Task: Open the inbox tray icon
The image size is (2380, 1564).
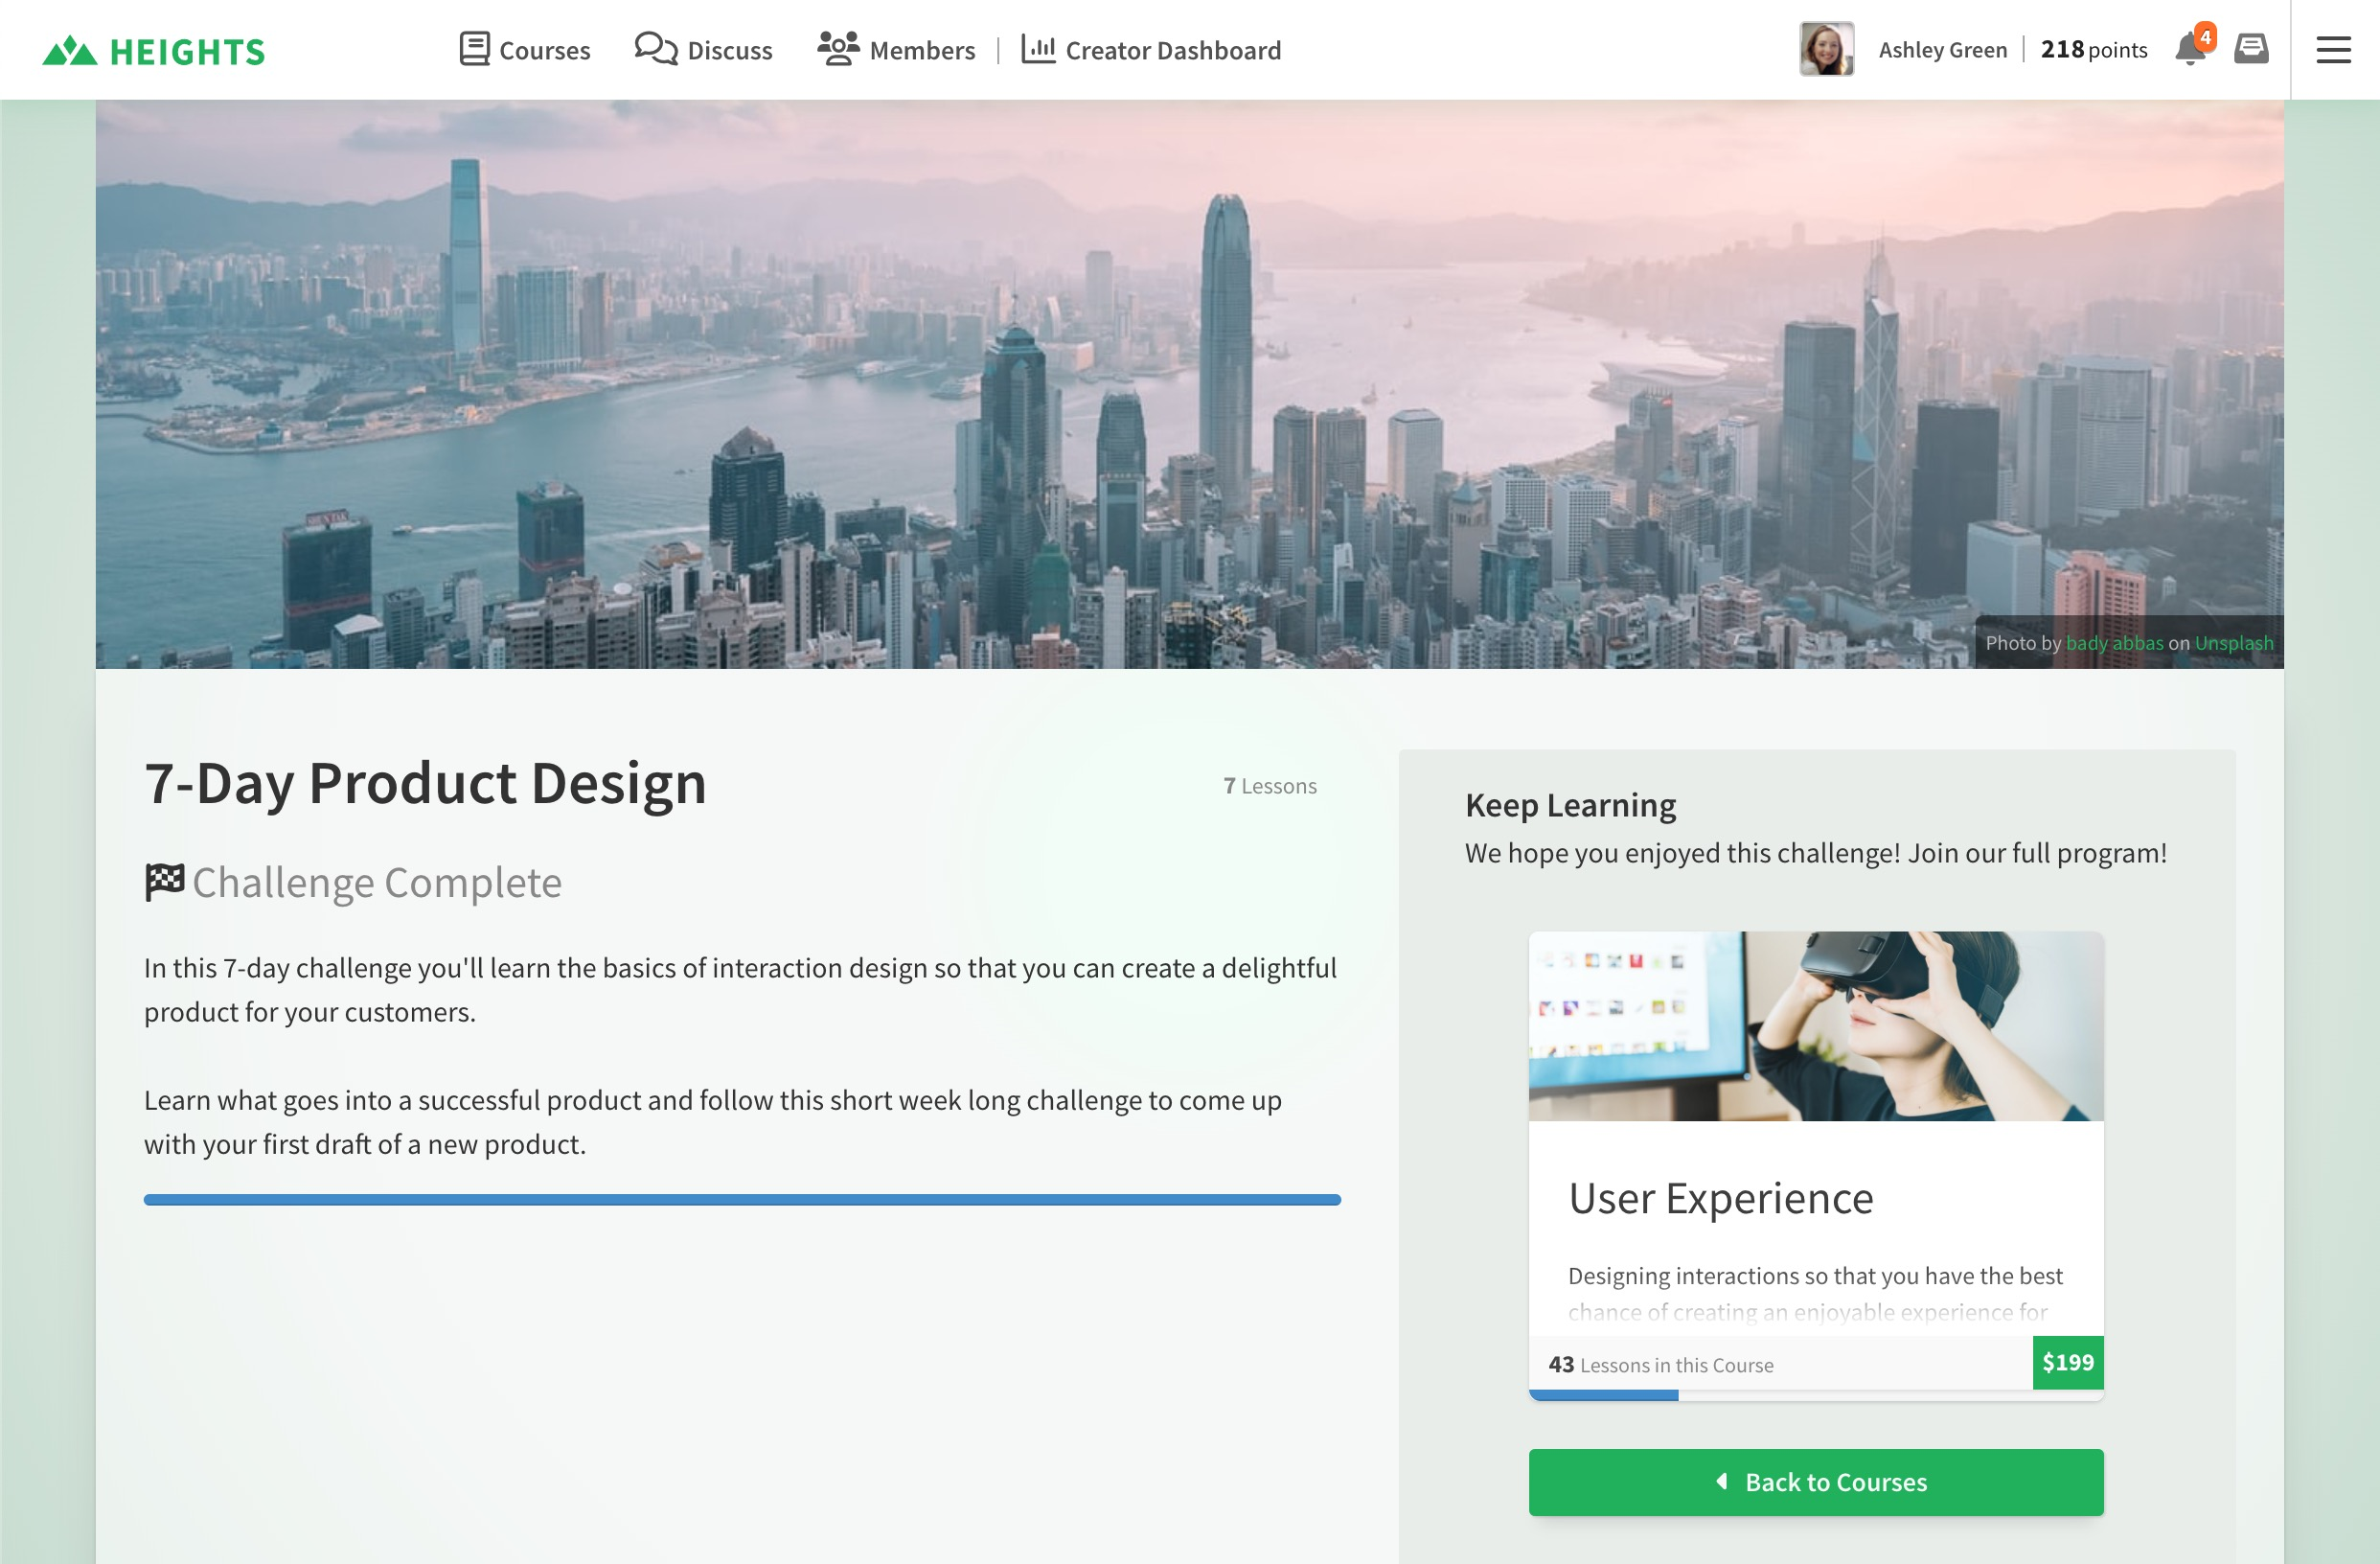Action: click(x=2251, y=48)
